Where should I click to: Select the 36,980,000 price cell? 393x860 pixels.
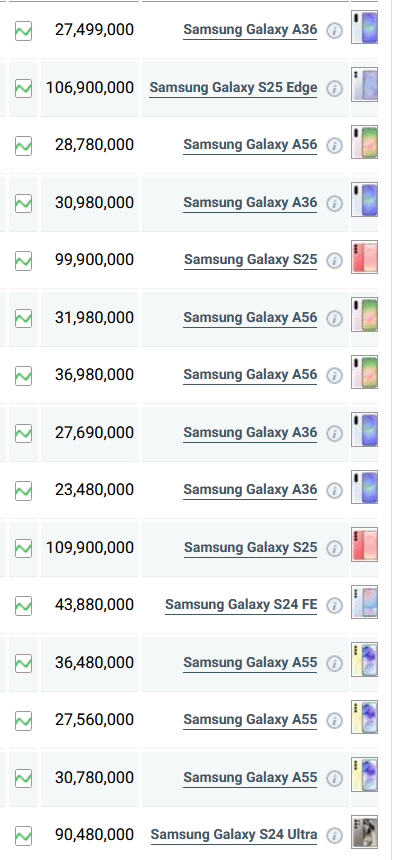pos(90,375)
